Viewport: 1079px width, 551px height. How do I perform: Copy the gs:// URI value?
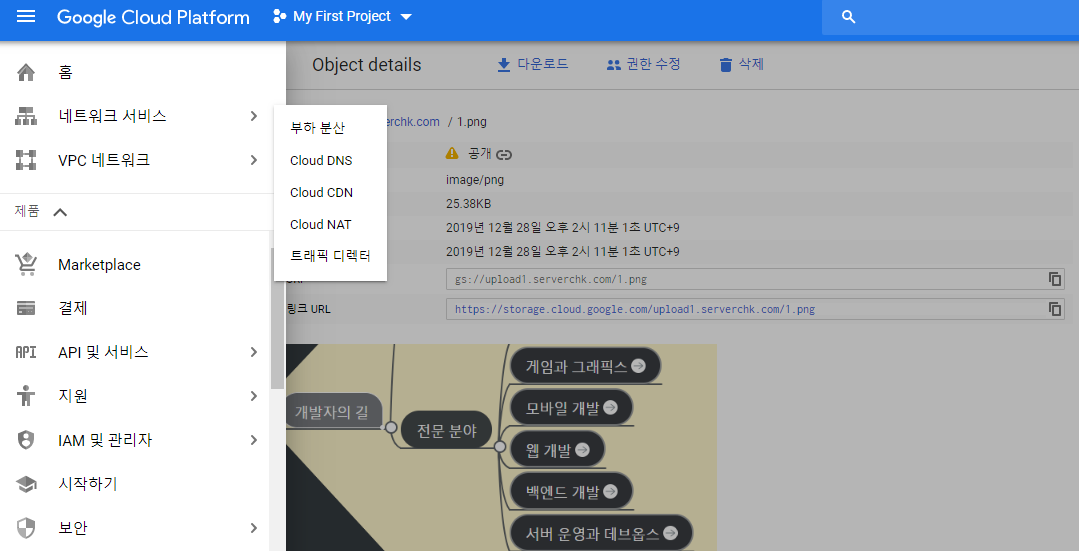click(1055, 279)
